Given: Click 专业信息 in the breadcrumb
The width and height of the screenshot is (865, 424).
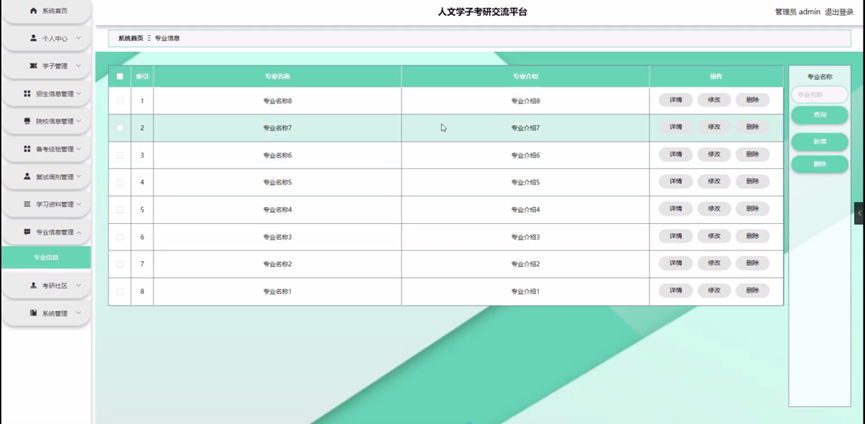Looking at the screenshot, I should pyautogui.click(x=167, y=38).
